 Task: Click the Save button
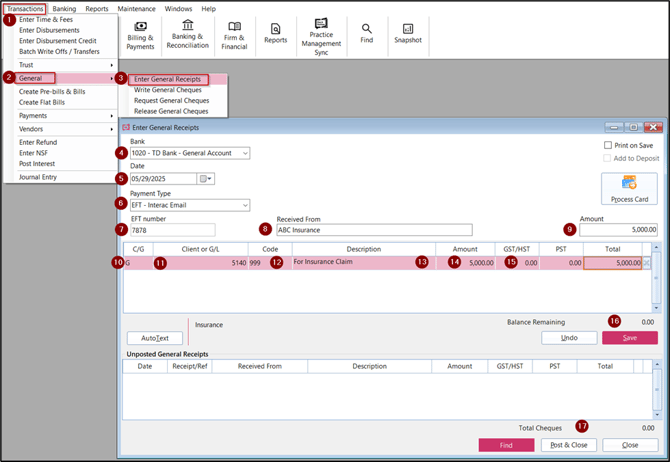coord(629,338)
